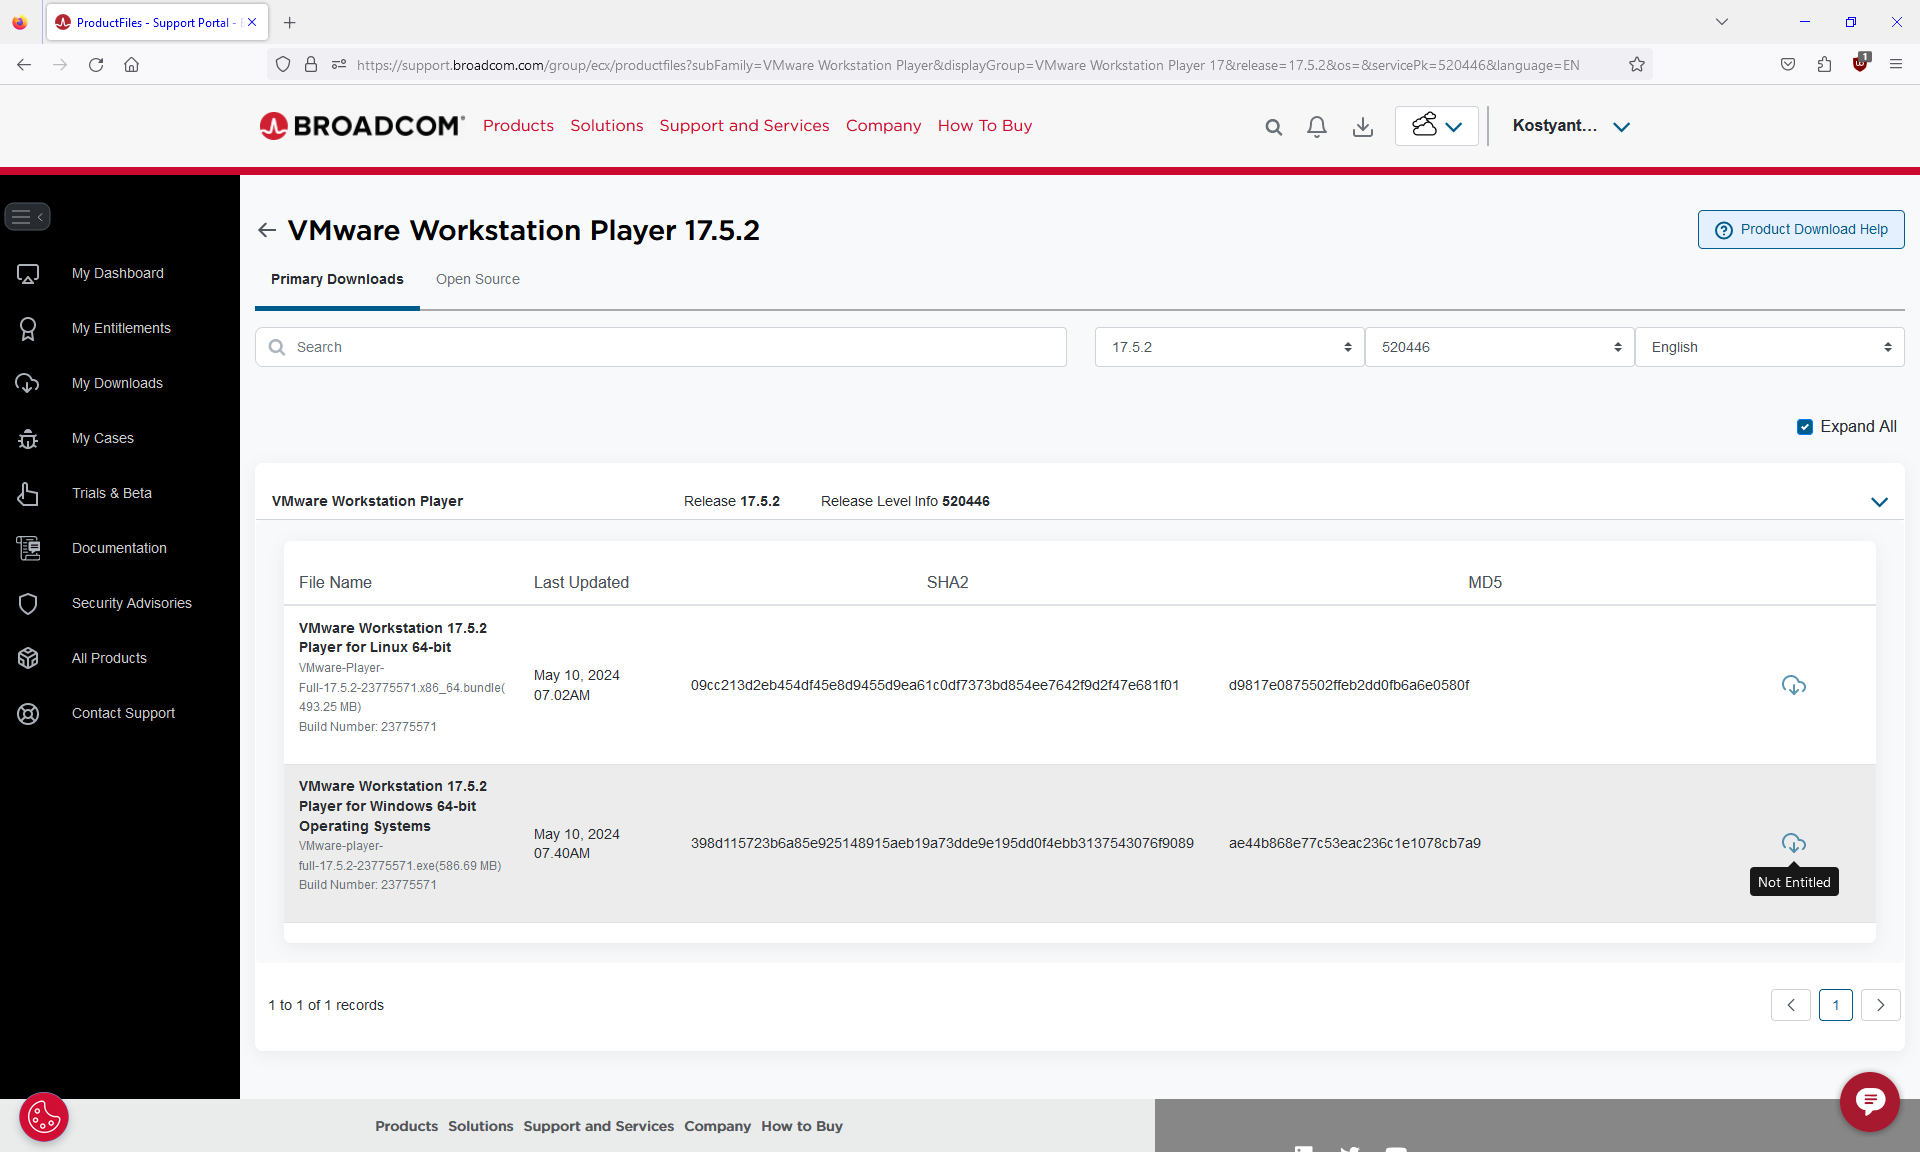Viewport: 1920px width, 1152px height.
Task: Click footer Products link
Action: [406, 1126]
